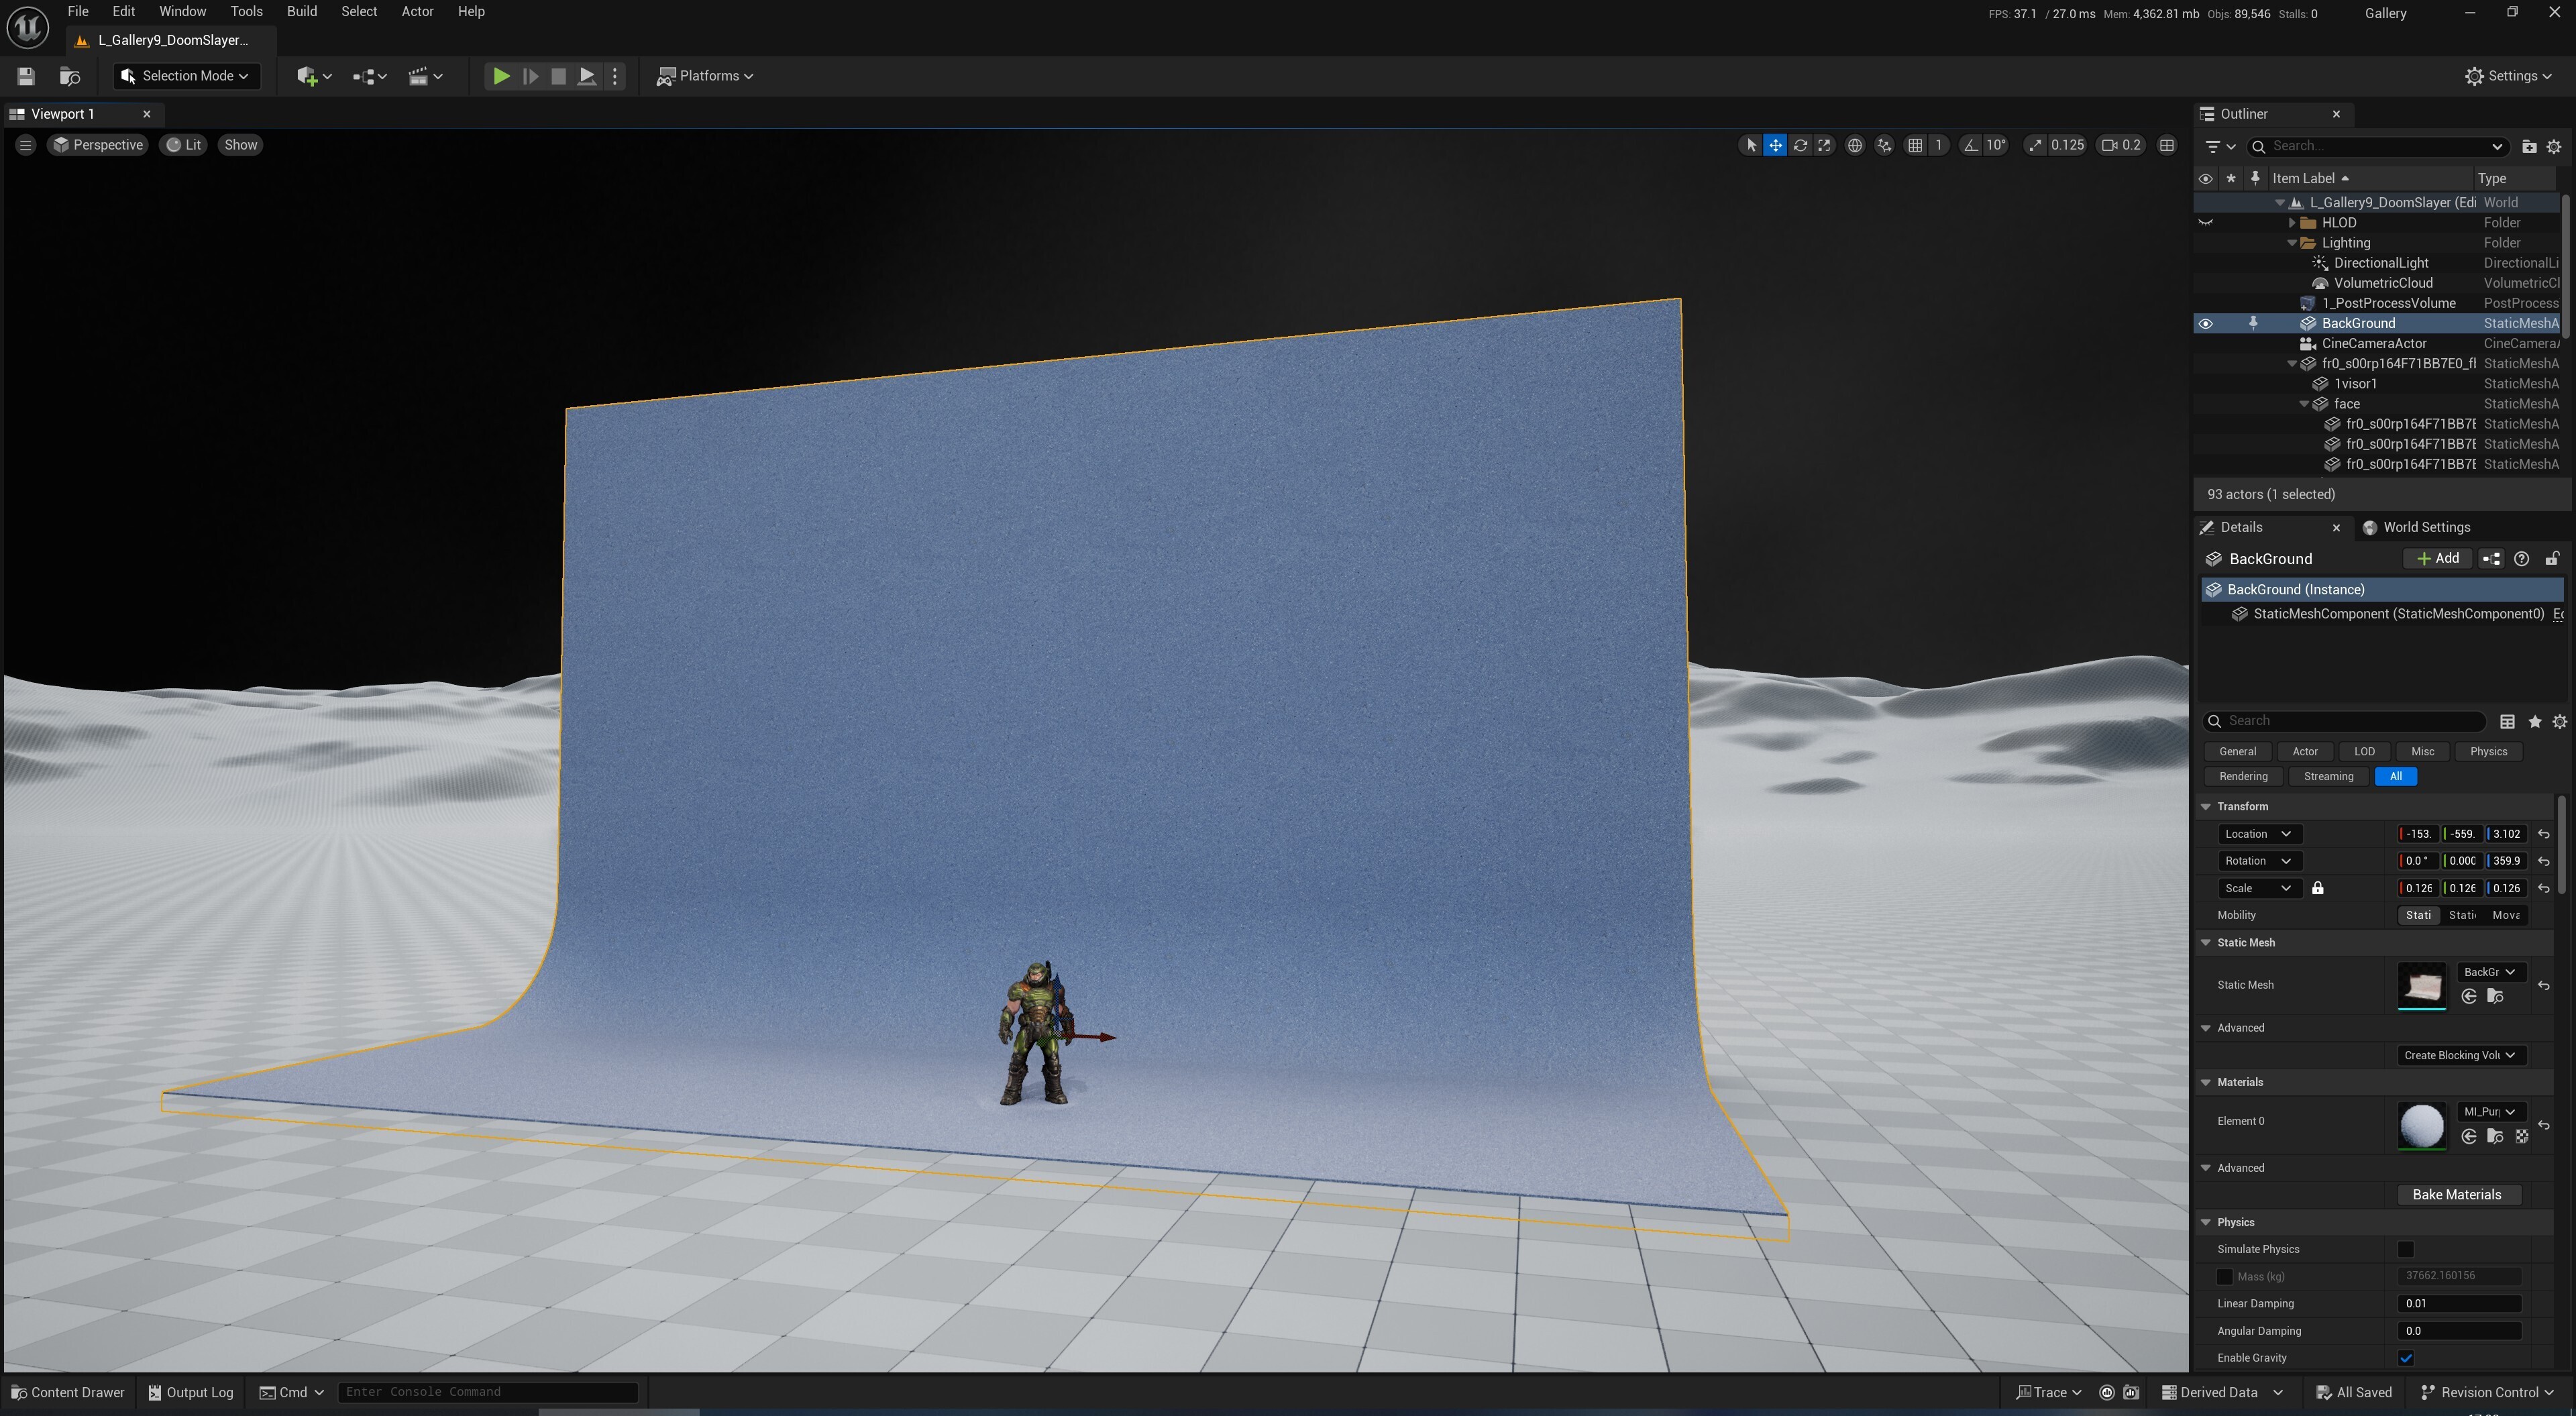Change viewport layout panes icon

[x=2166, y=145]
